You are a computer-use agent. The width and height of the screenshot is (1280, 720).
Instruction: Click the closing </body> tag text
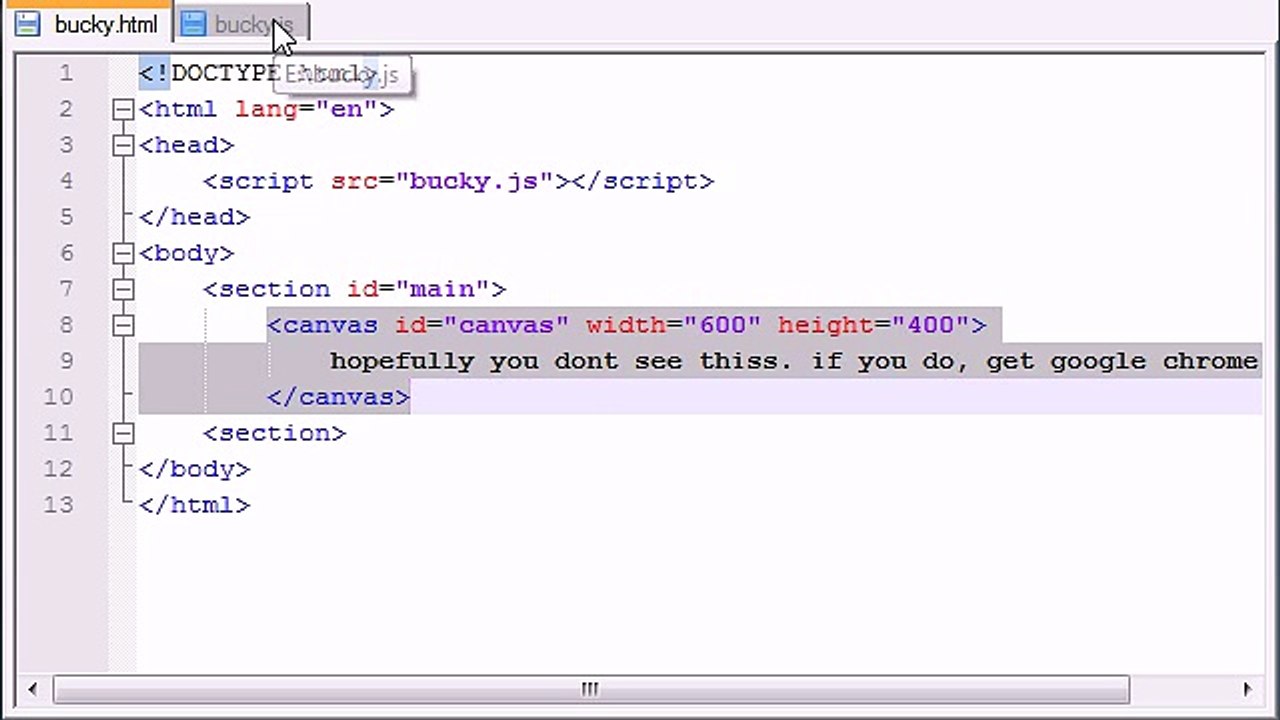pos(195,469)
